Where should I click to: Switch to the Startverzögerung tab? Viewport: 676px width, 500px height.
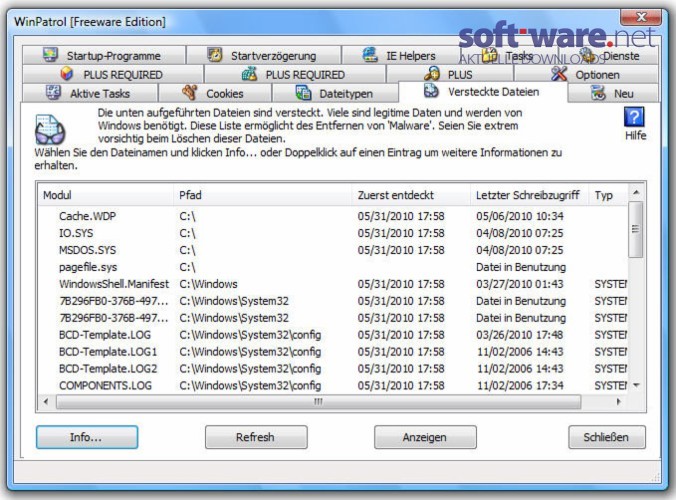264,56
